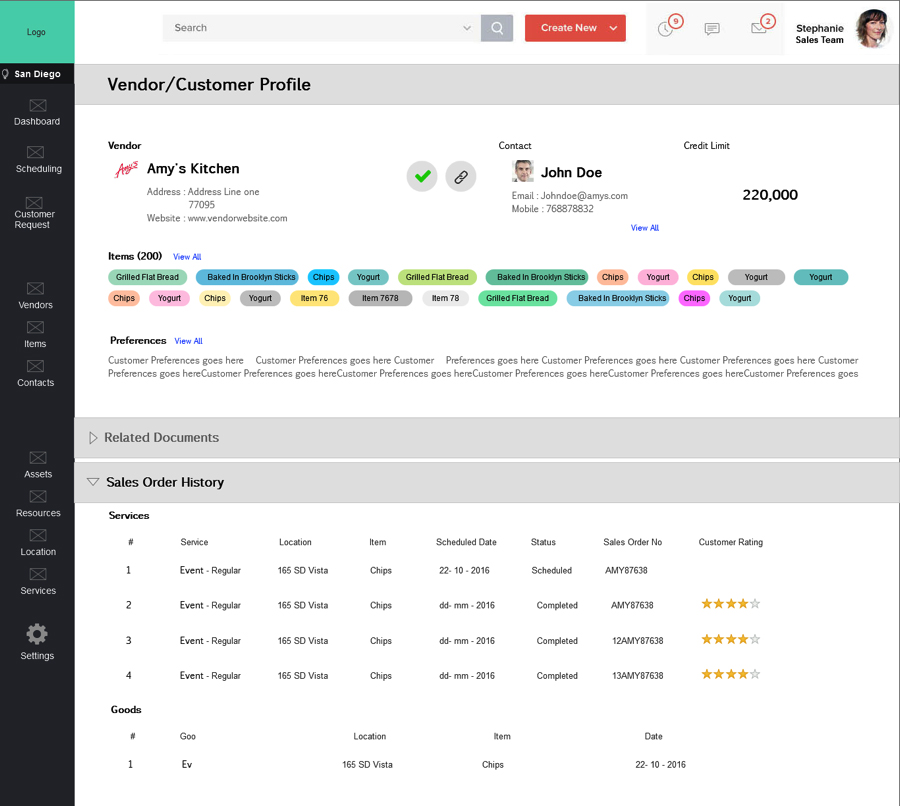Click inside the Search input field

pos(310,28)
